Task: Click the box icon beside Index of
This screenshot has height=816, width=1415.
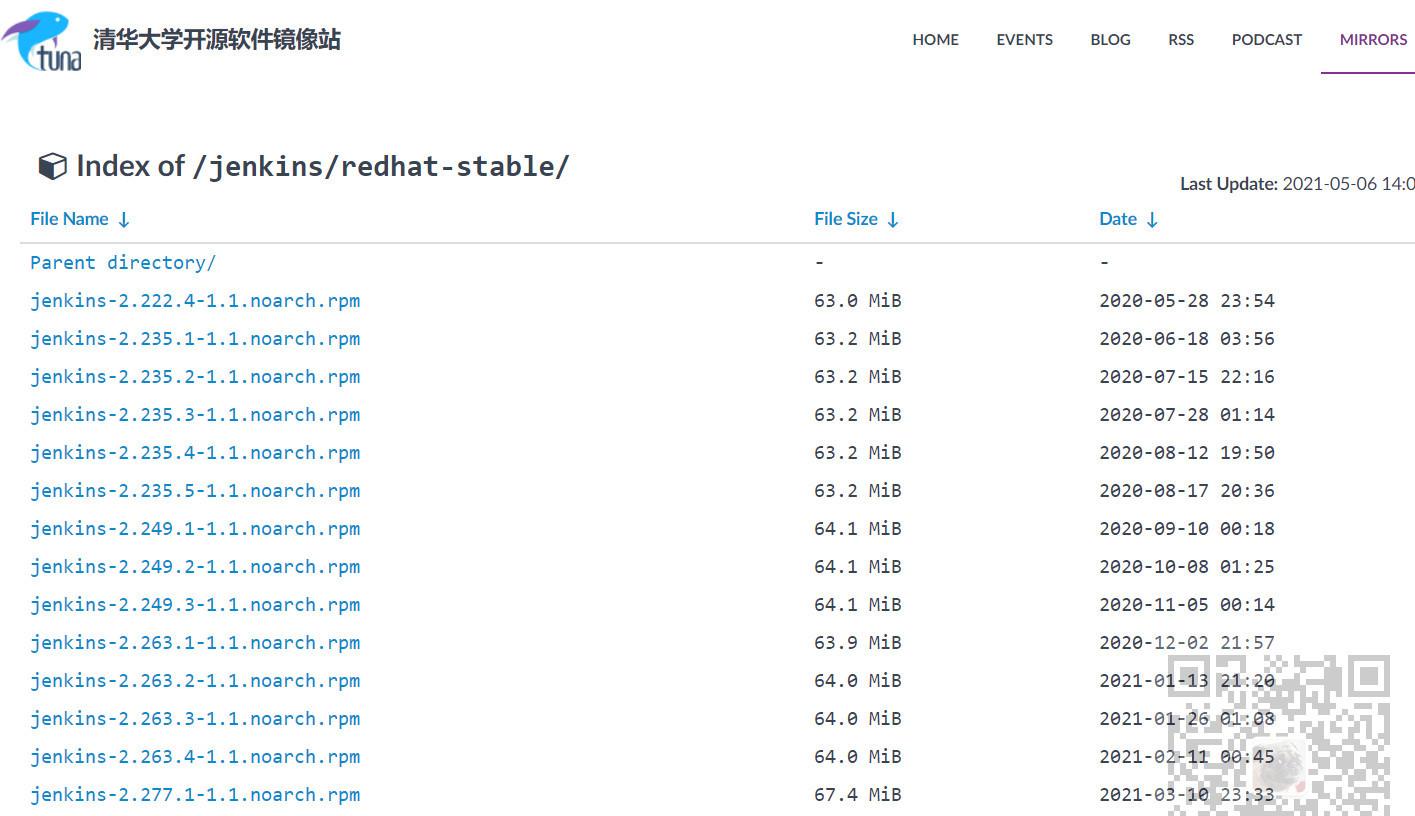Action: pos(52,166)
